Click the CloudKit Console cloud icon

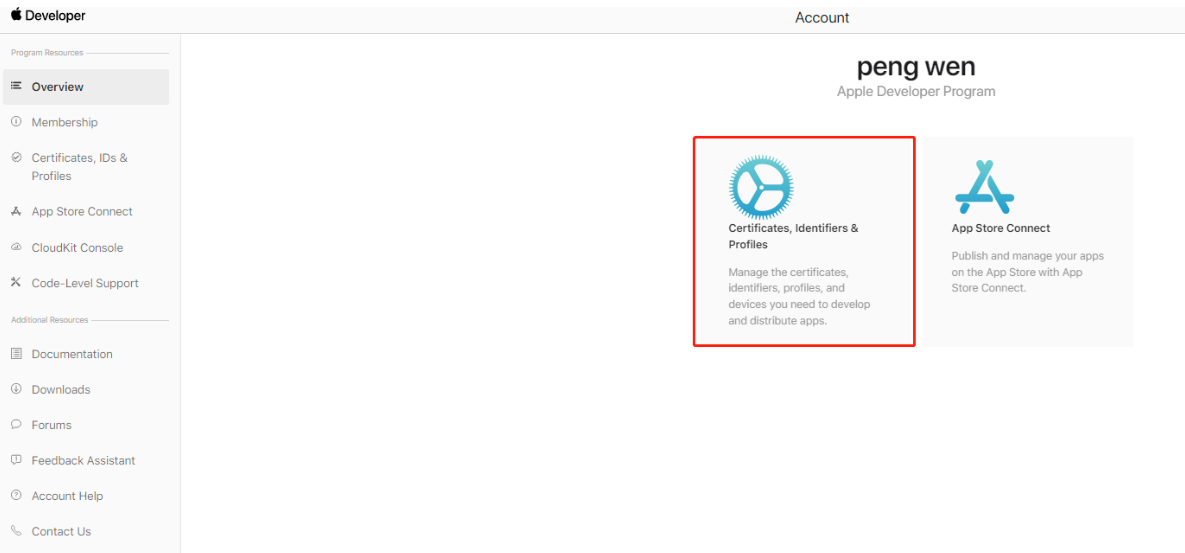pyautogui.click(x=16, y=247)
